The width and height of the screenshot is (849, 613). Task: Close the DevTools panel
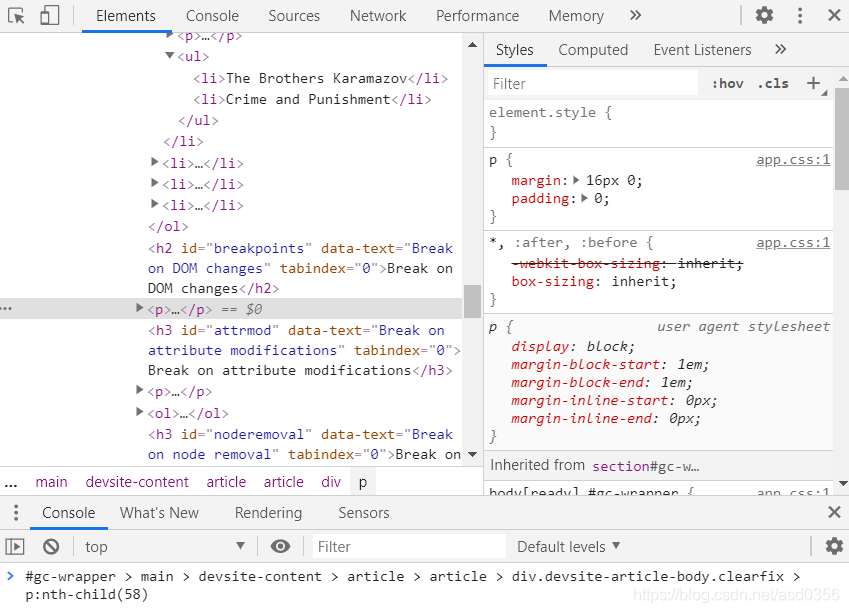pyautogui.click(x=834, y=15)
